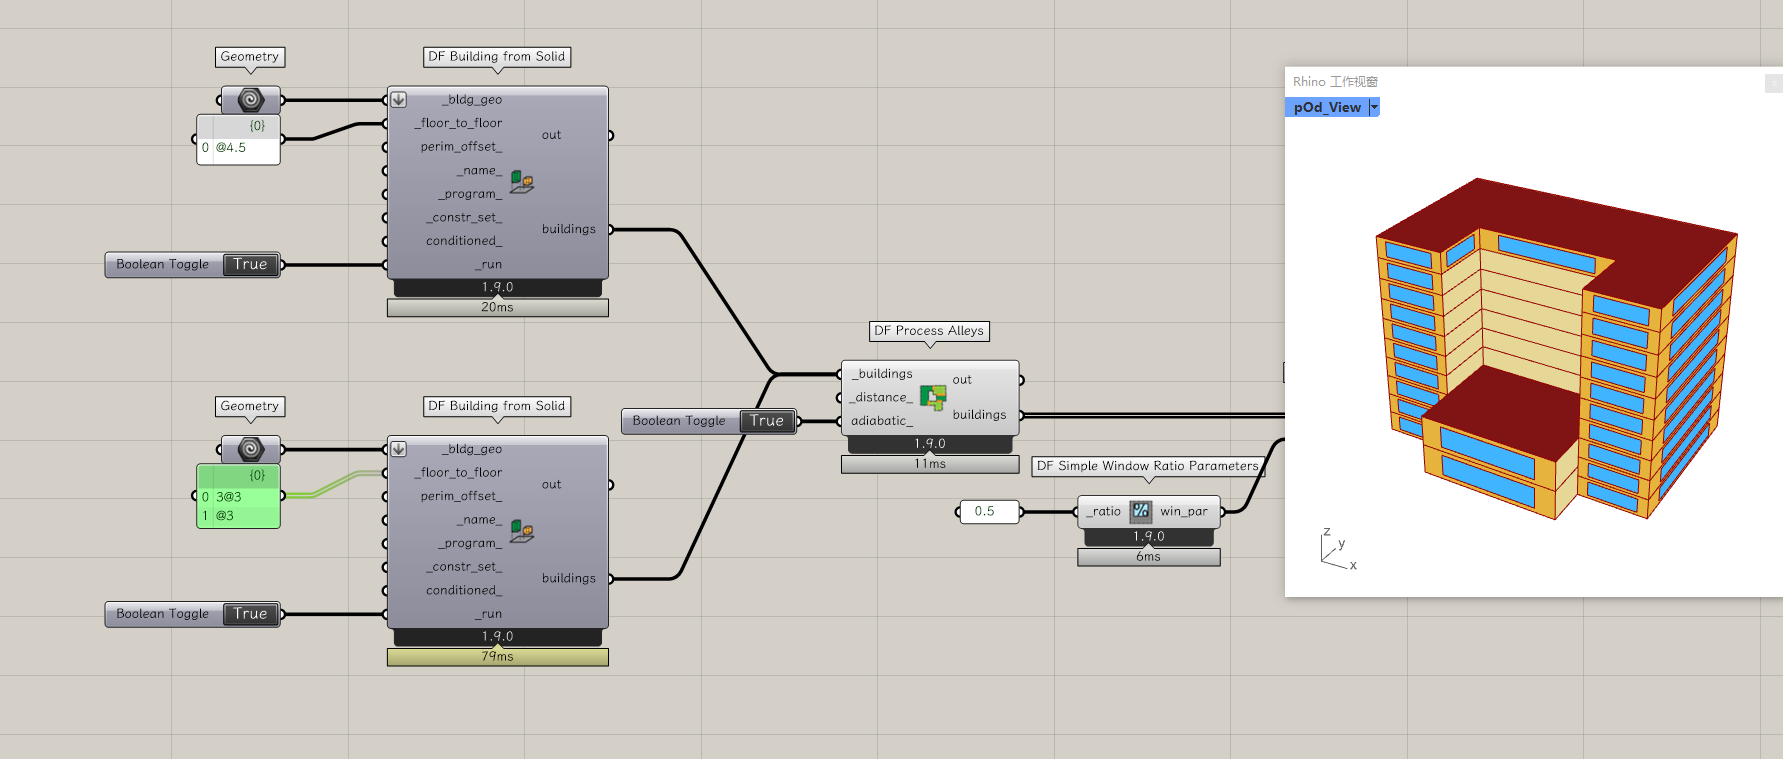This screenshot has width=1783, height=759.
Task: Click the top Geometry parameter hexagon icon
Action: [250, 100]
